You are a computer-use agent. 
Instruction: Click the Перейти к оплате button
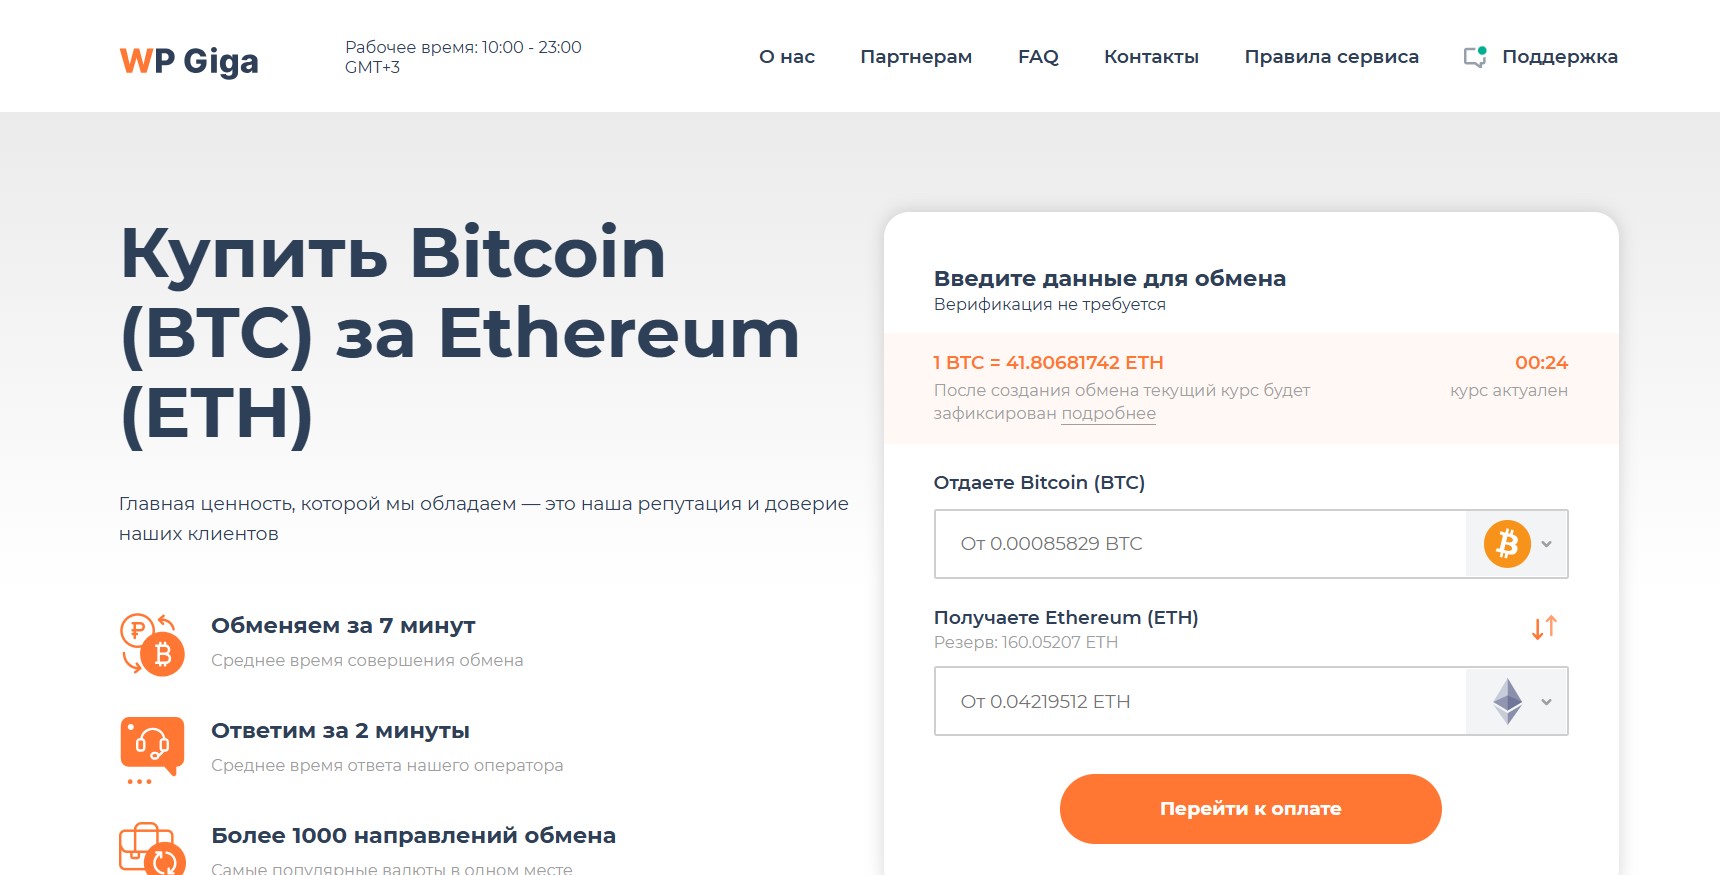click(x=1250, y=809)
